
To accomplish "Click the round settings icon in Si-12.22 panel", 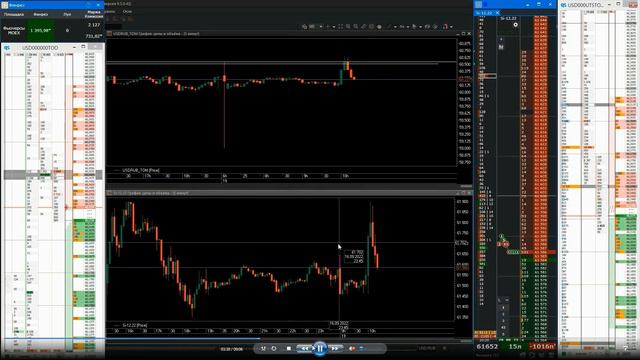I will tap(516, 25).
